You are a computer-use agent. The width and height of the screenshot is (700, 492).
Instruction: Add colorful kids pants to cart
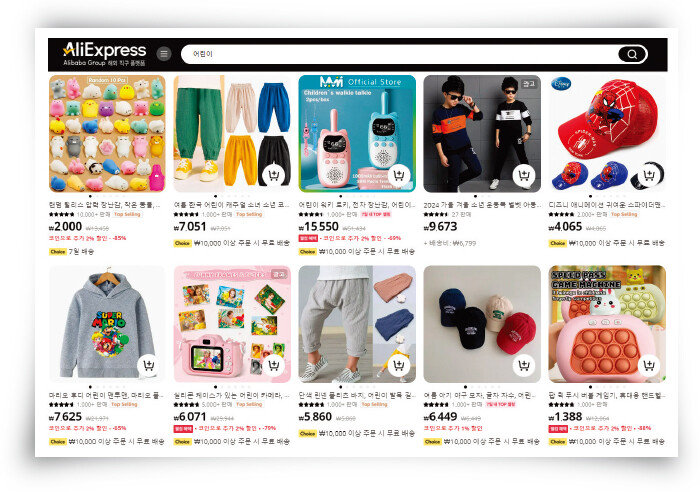click(274, 175)
